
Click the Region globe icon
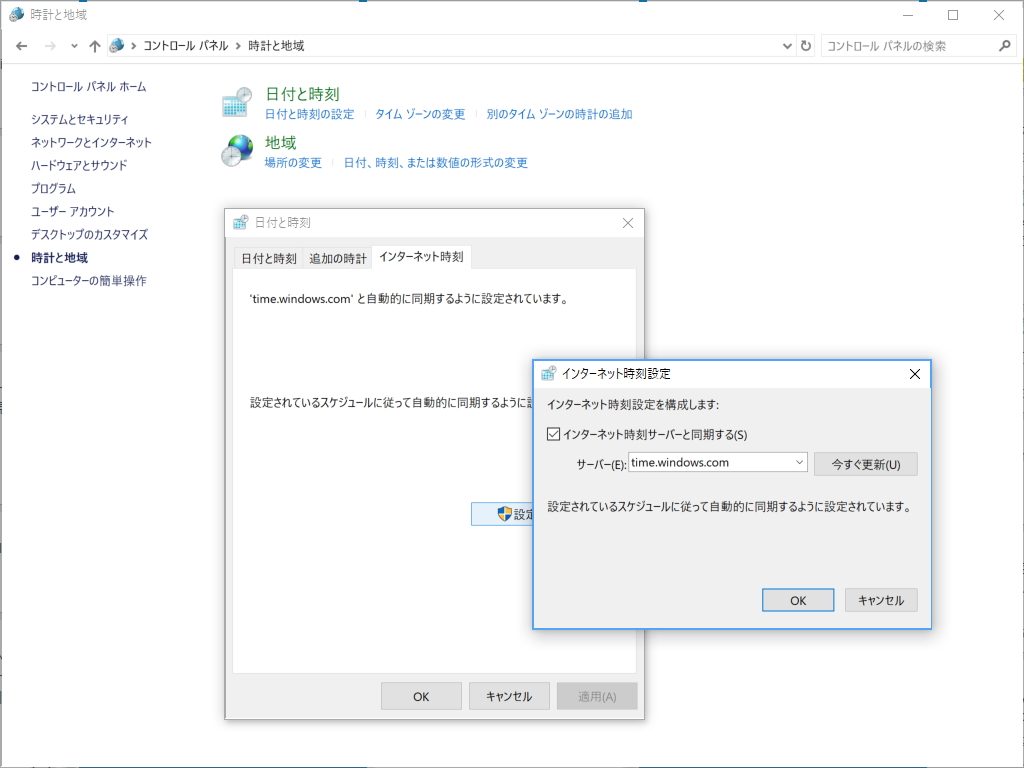[235, 150]
